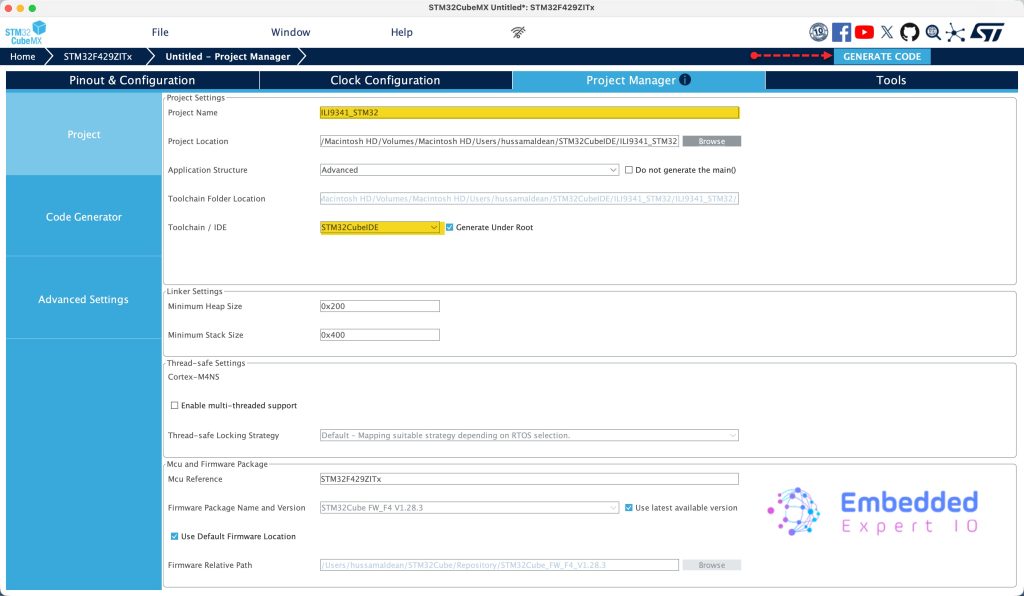
Task: Click the Minimum Heap Size field
Action: 379,306
